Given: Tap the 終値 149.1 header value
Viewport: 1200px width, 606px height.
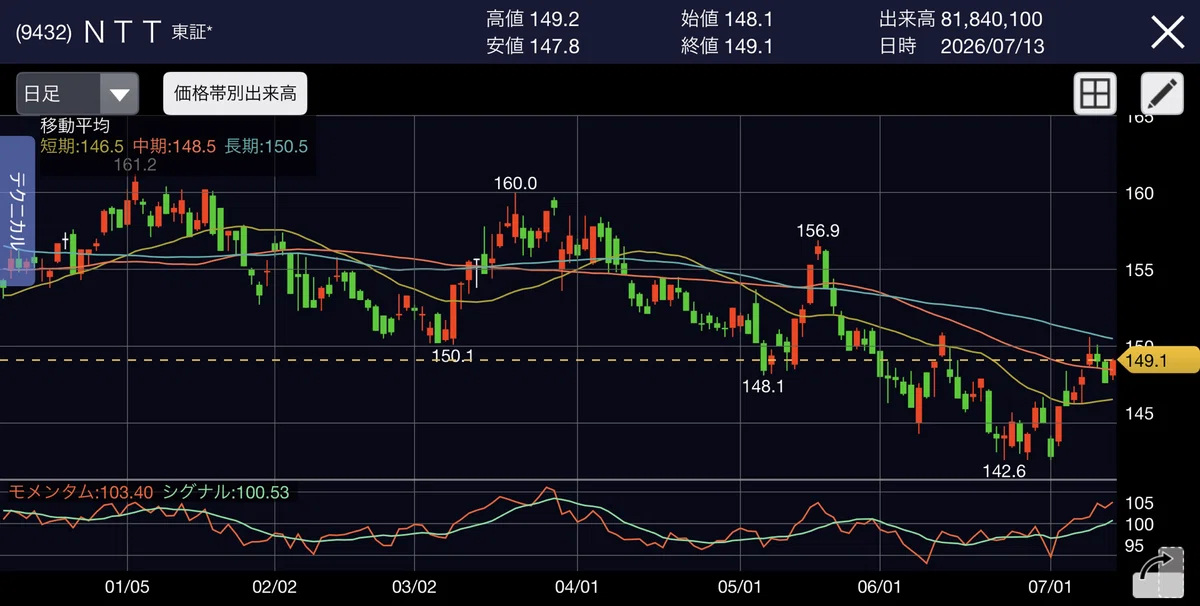Looking at the screenshot, I should [725, 46].
